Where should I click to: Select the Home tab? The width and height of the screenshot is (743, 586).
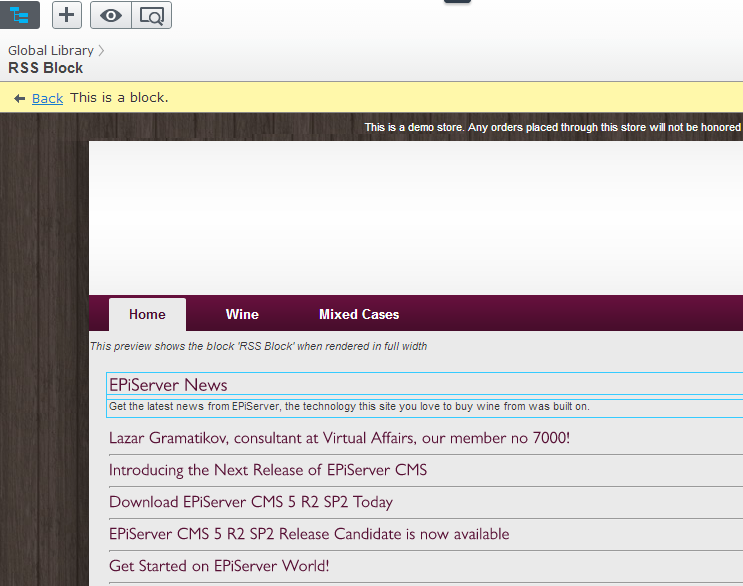tap(147, 314)
